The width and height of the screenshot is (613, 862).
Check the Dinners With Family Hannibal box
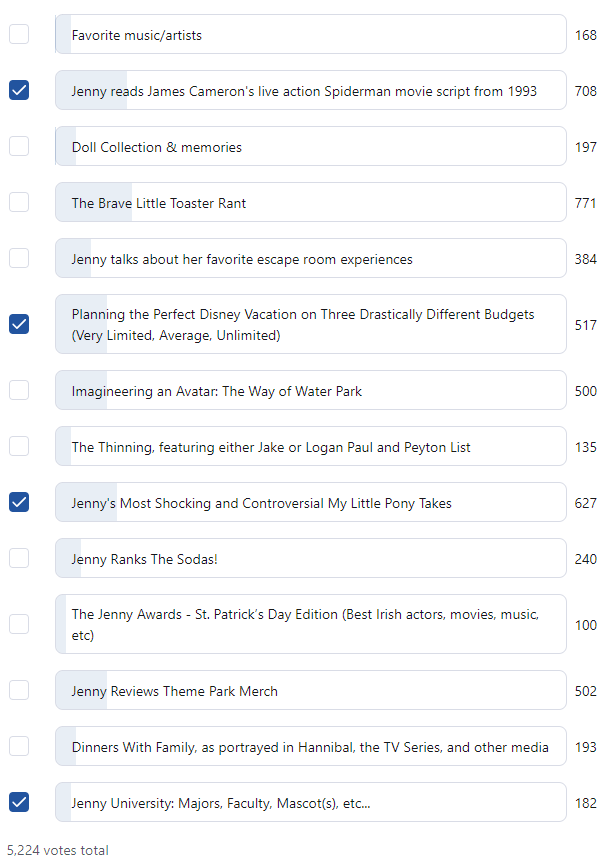[19, 747]
